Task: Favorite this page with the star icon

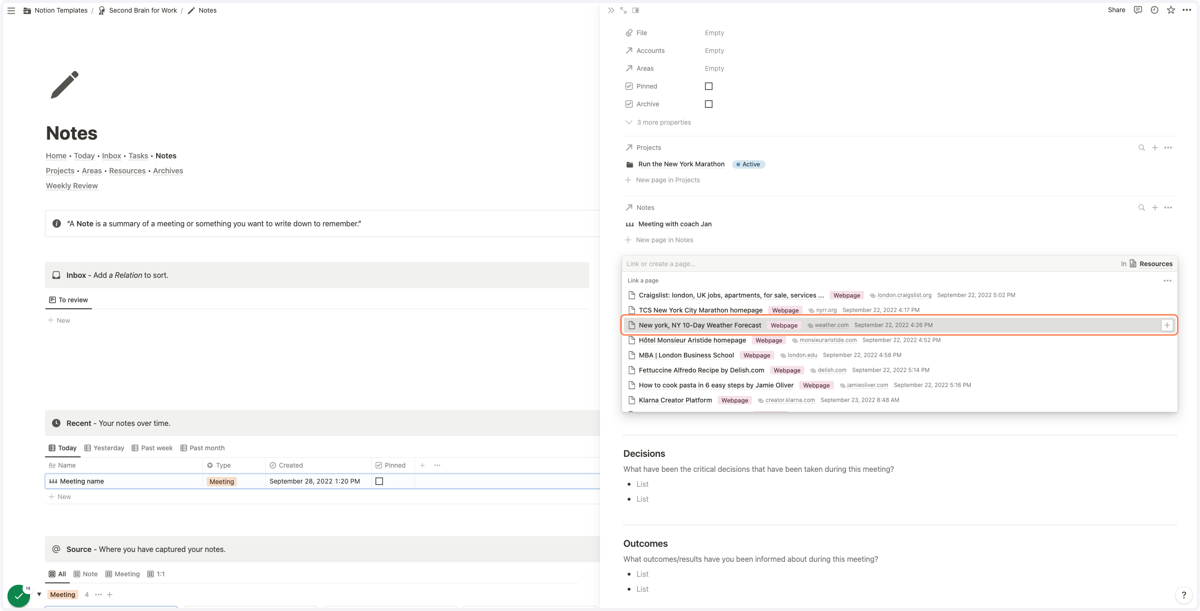Action: (x=1170, y=10)
